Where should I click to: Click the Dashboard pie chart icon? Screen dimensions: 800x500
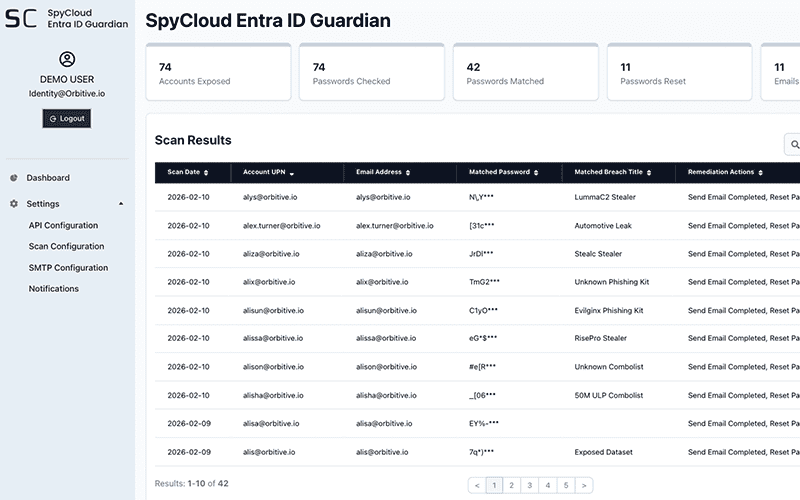(14, 178)
